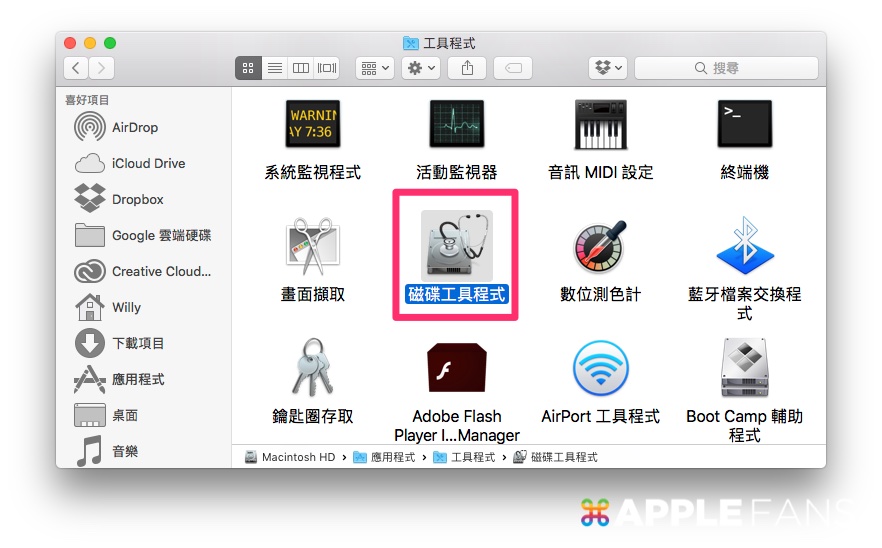Viewport: 882px width, 548px height.
Task: Open the item arrangement dropdown
Action: click(375, 68)
